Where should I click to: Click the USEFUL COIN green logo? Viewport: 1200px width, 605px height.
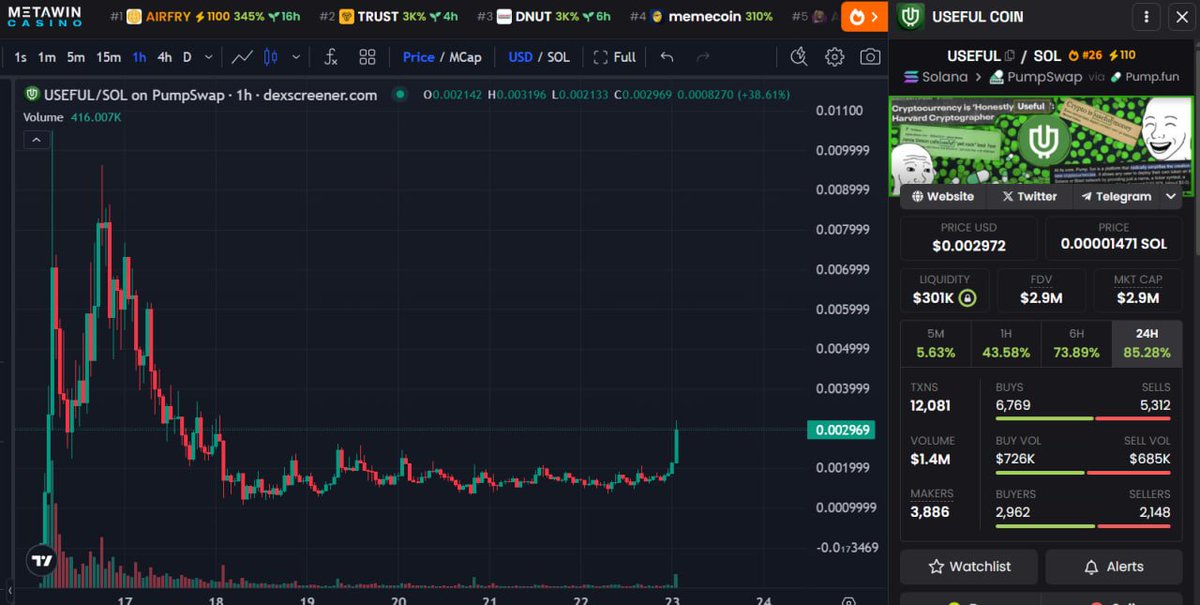point(910,16)
